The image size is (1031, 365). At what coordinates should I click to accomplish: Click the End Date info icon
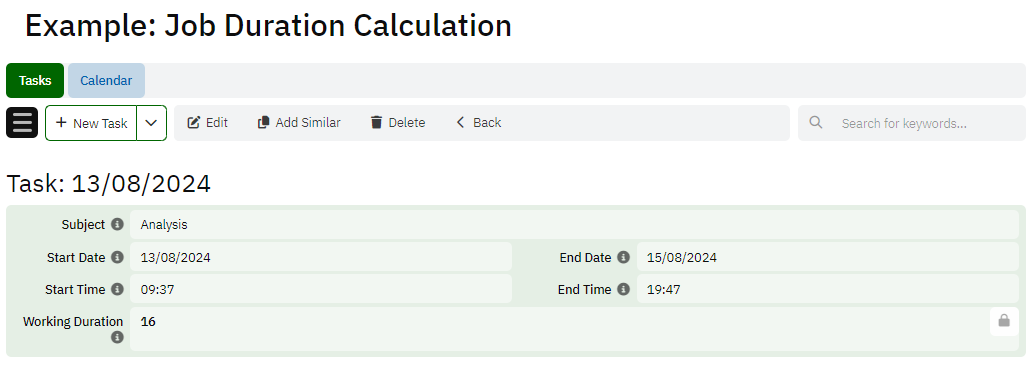tap(623, 257)
